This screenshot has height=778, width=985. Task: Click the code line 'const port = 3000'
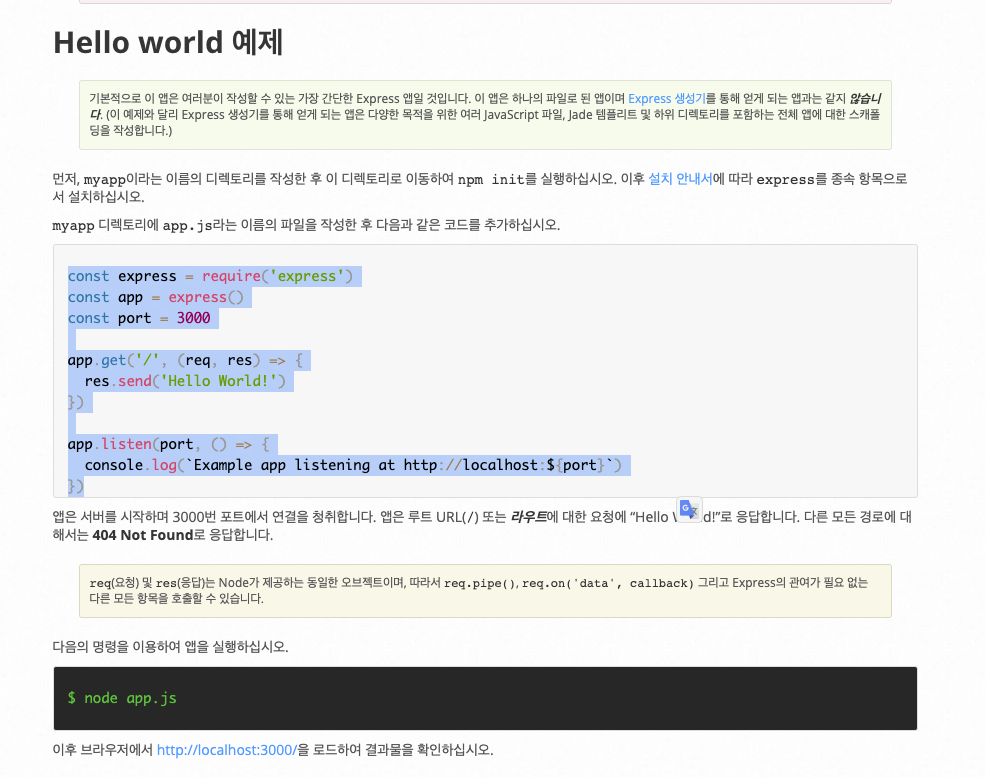(139, 318)
